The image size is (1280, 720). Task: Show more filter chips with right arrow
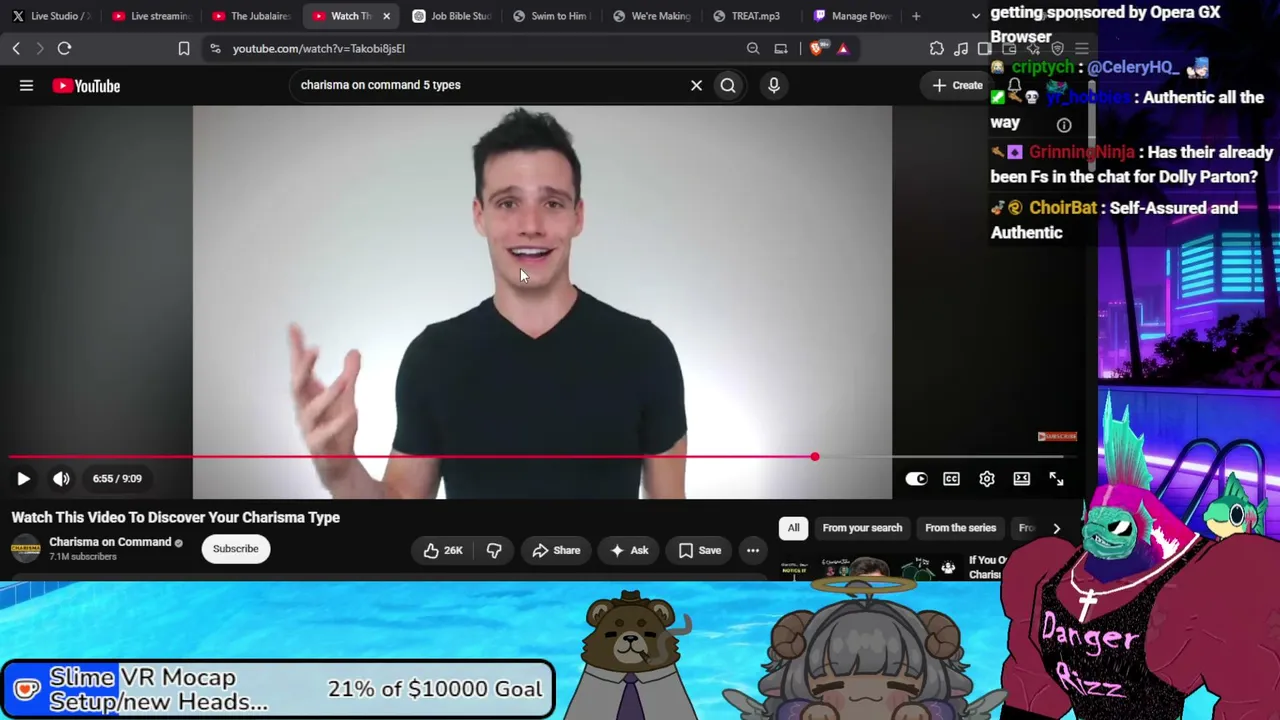coord(1056,528)
